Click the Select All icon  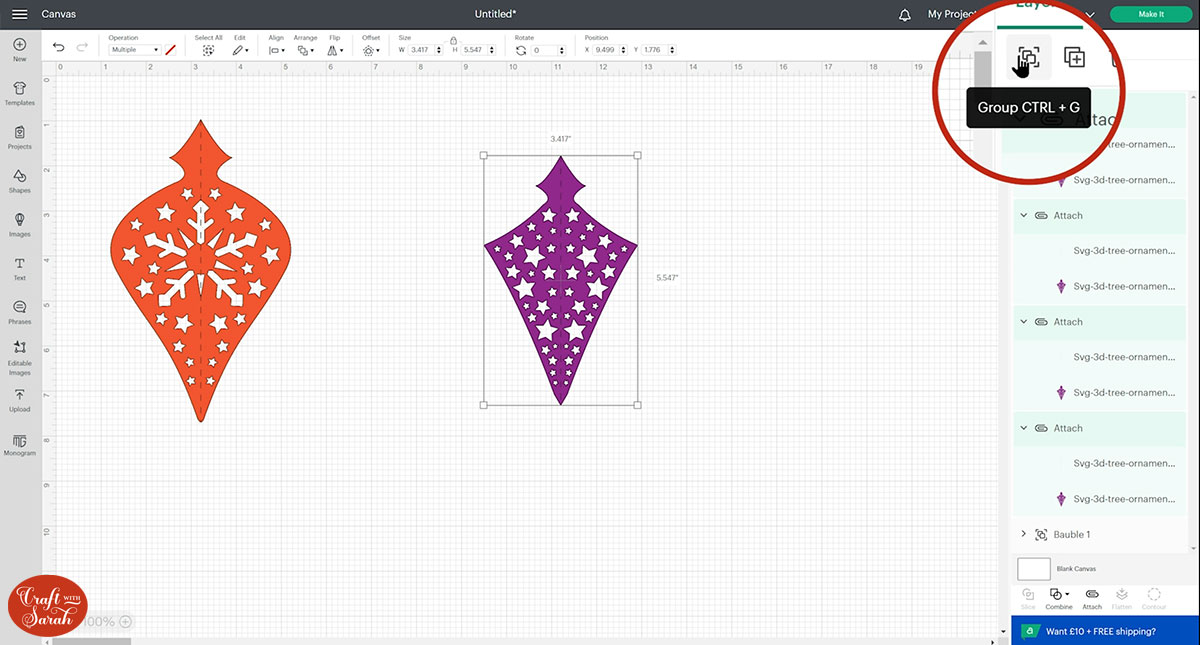click(208, 50)
